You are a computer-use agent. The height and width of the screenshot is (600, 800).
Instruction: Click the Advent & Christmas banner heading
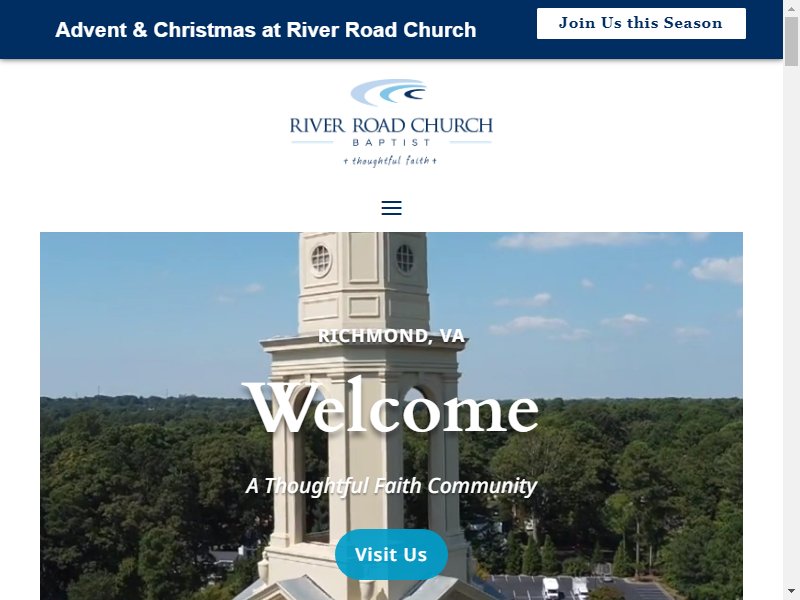click(265, 30)
